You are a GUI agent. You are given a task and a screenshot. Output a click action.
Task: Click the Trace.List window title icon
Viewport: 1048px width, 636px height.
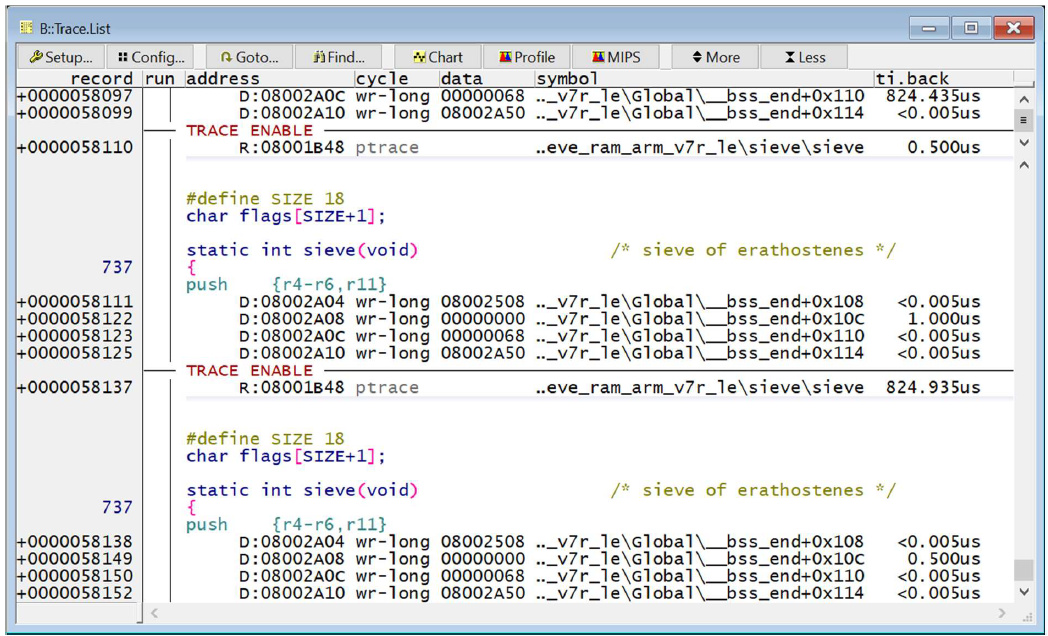point(27,29)
